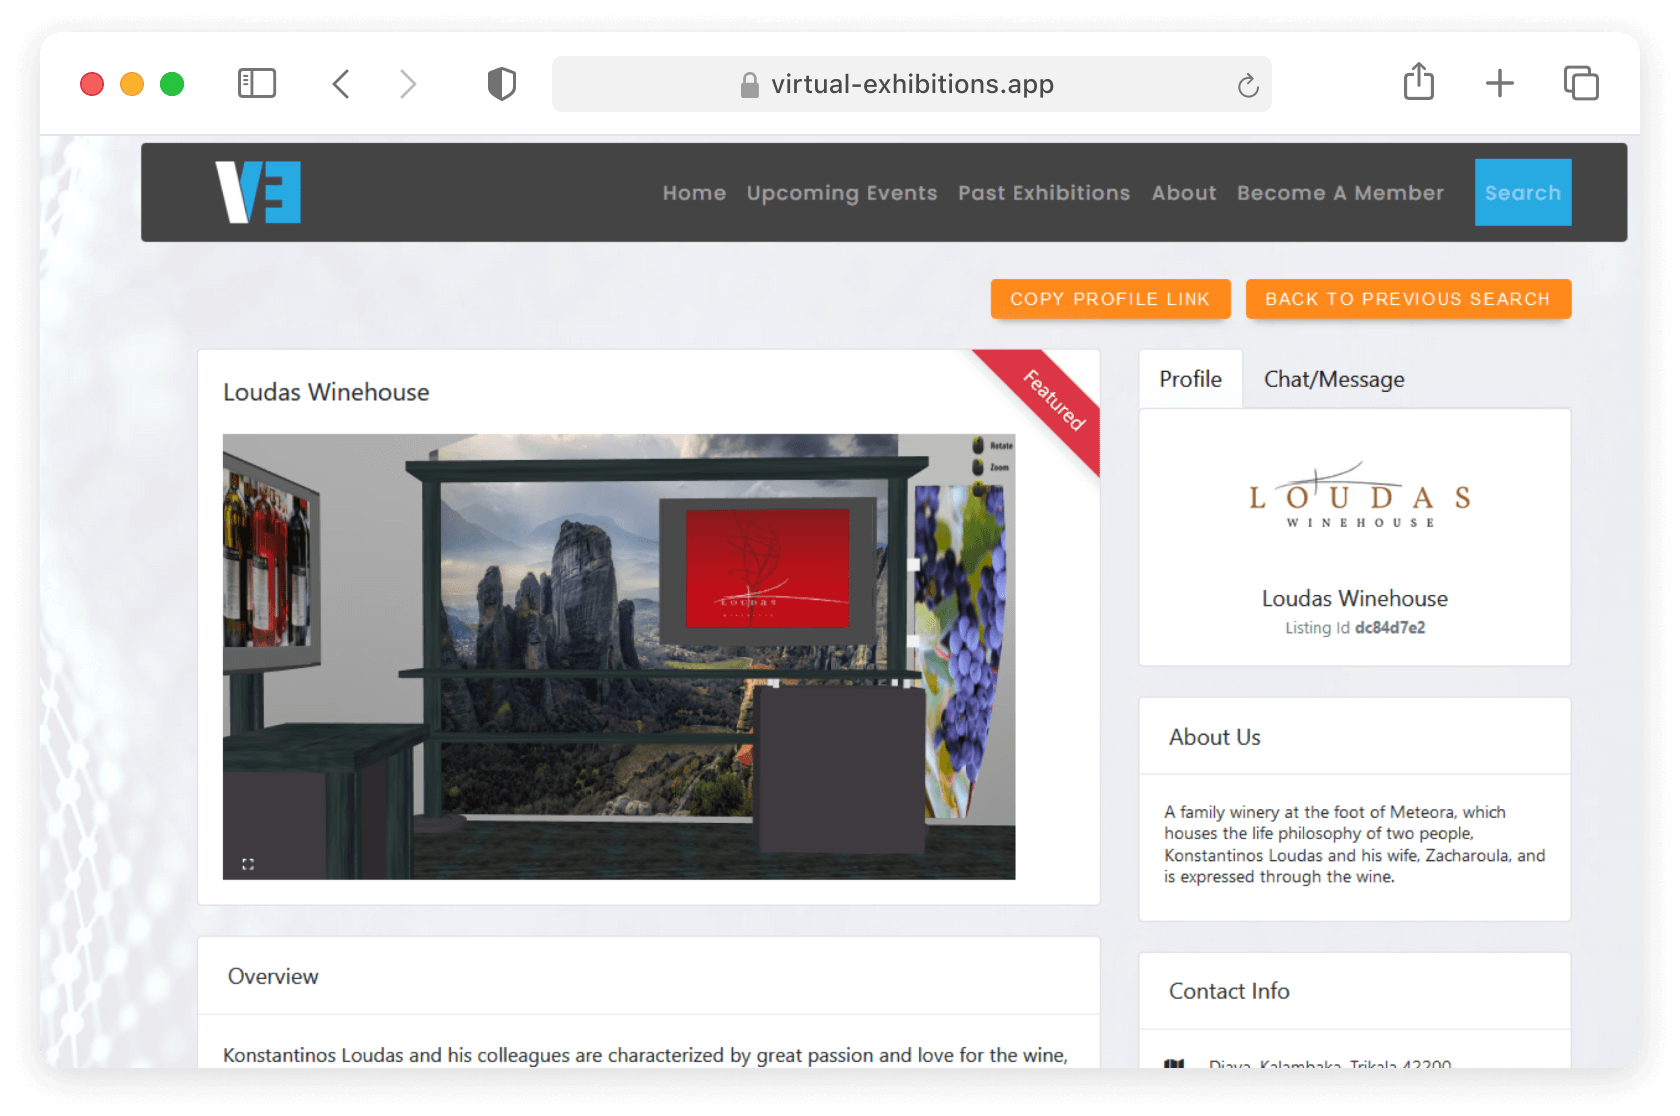Click the Copy Profile Link button
The width and height of the screenshot is (1680, 1116).
click(x=1110, y=299)
